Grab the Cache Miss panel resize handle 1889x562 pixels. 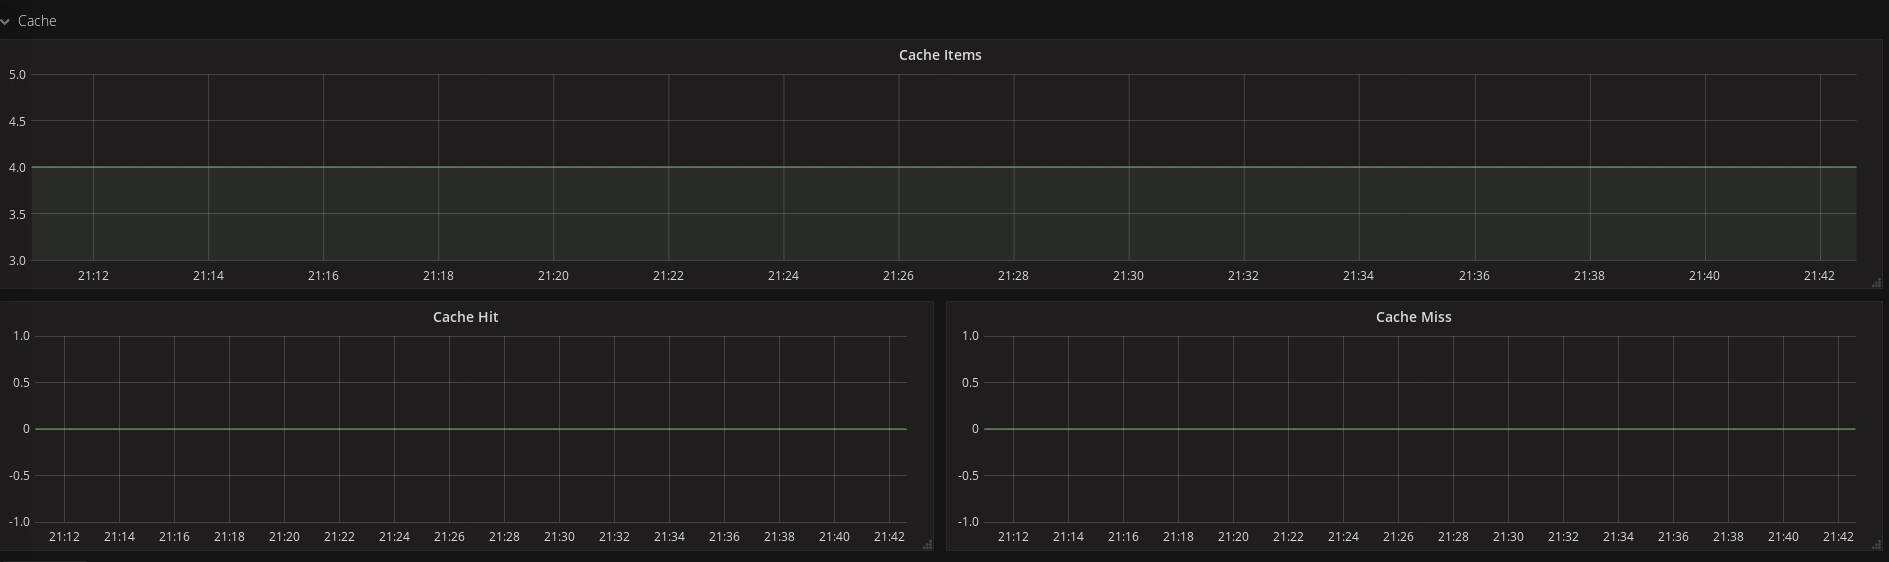[1876, 545]
